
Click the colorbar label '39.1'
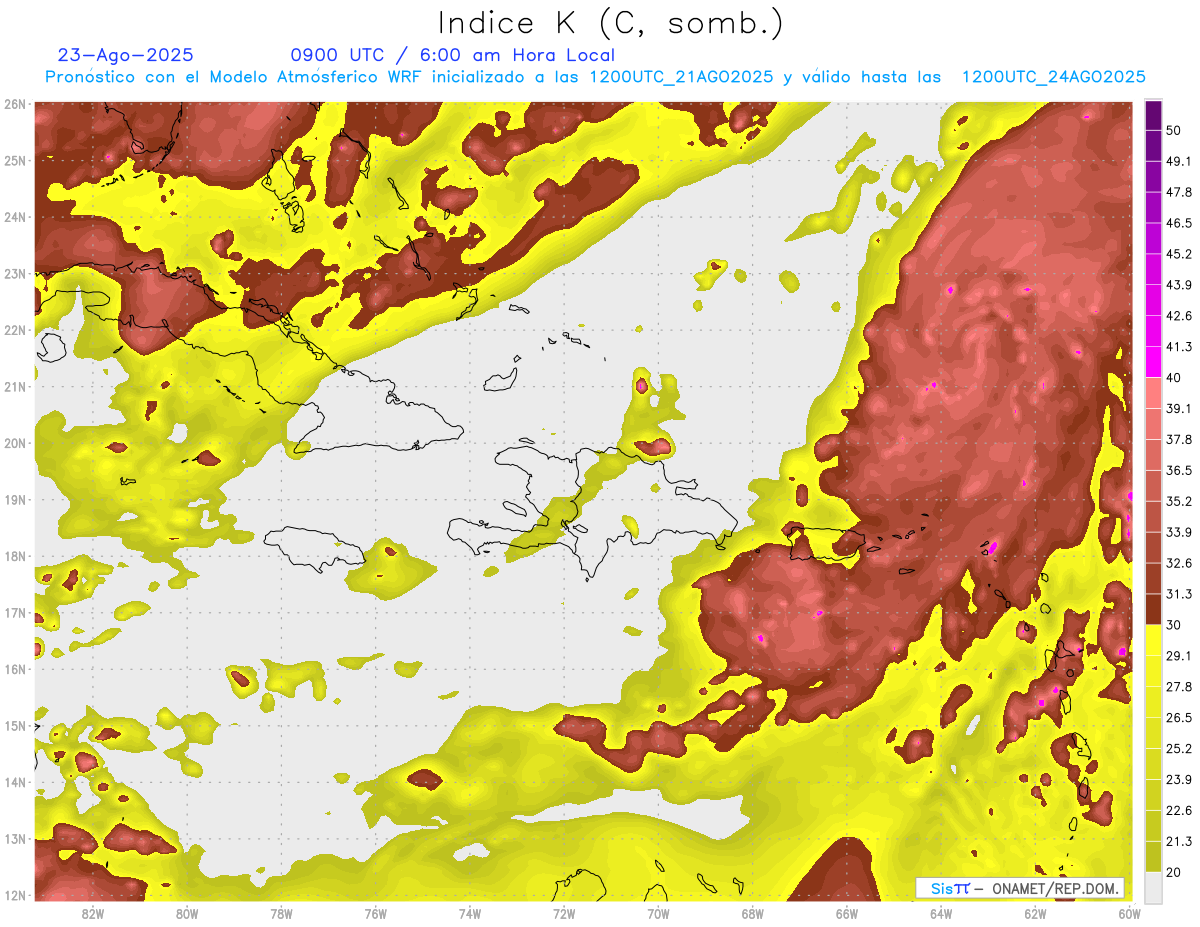(1178, 408)
